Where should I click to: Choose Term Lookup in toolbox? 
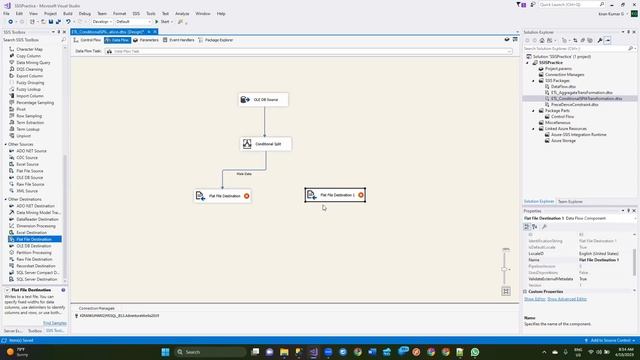(x=28, y=129)
